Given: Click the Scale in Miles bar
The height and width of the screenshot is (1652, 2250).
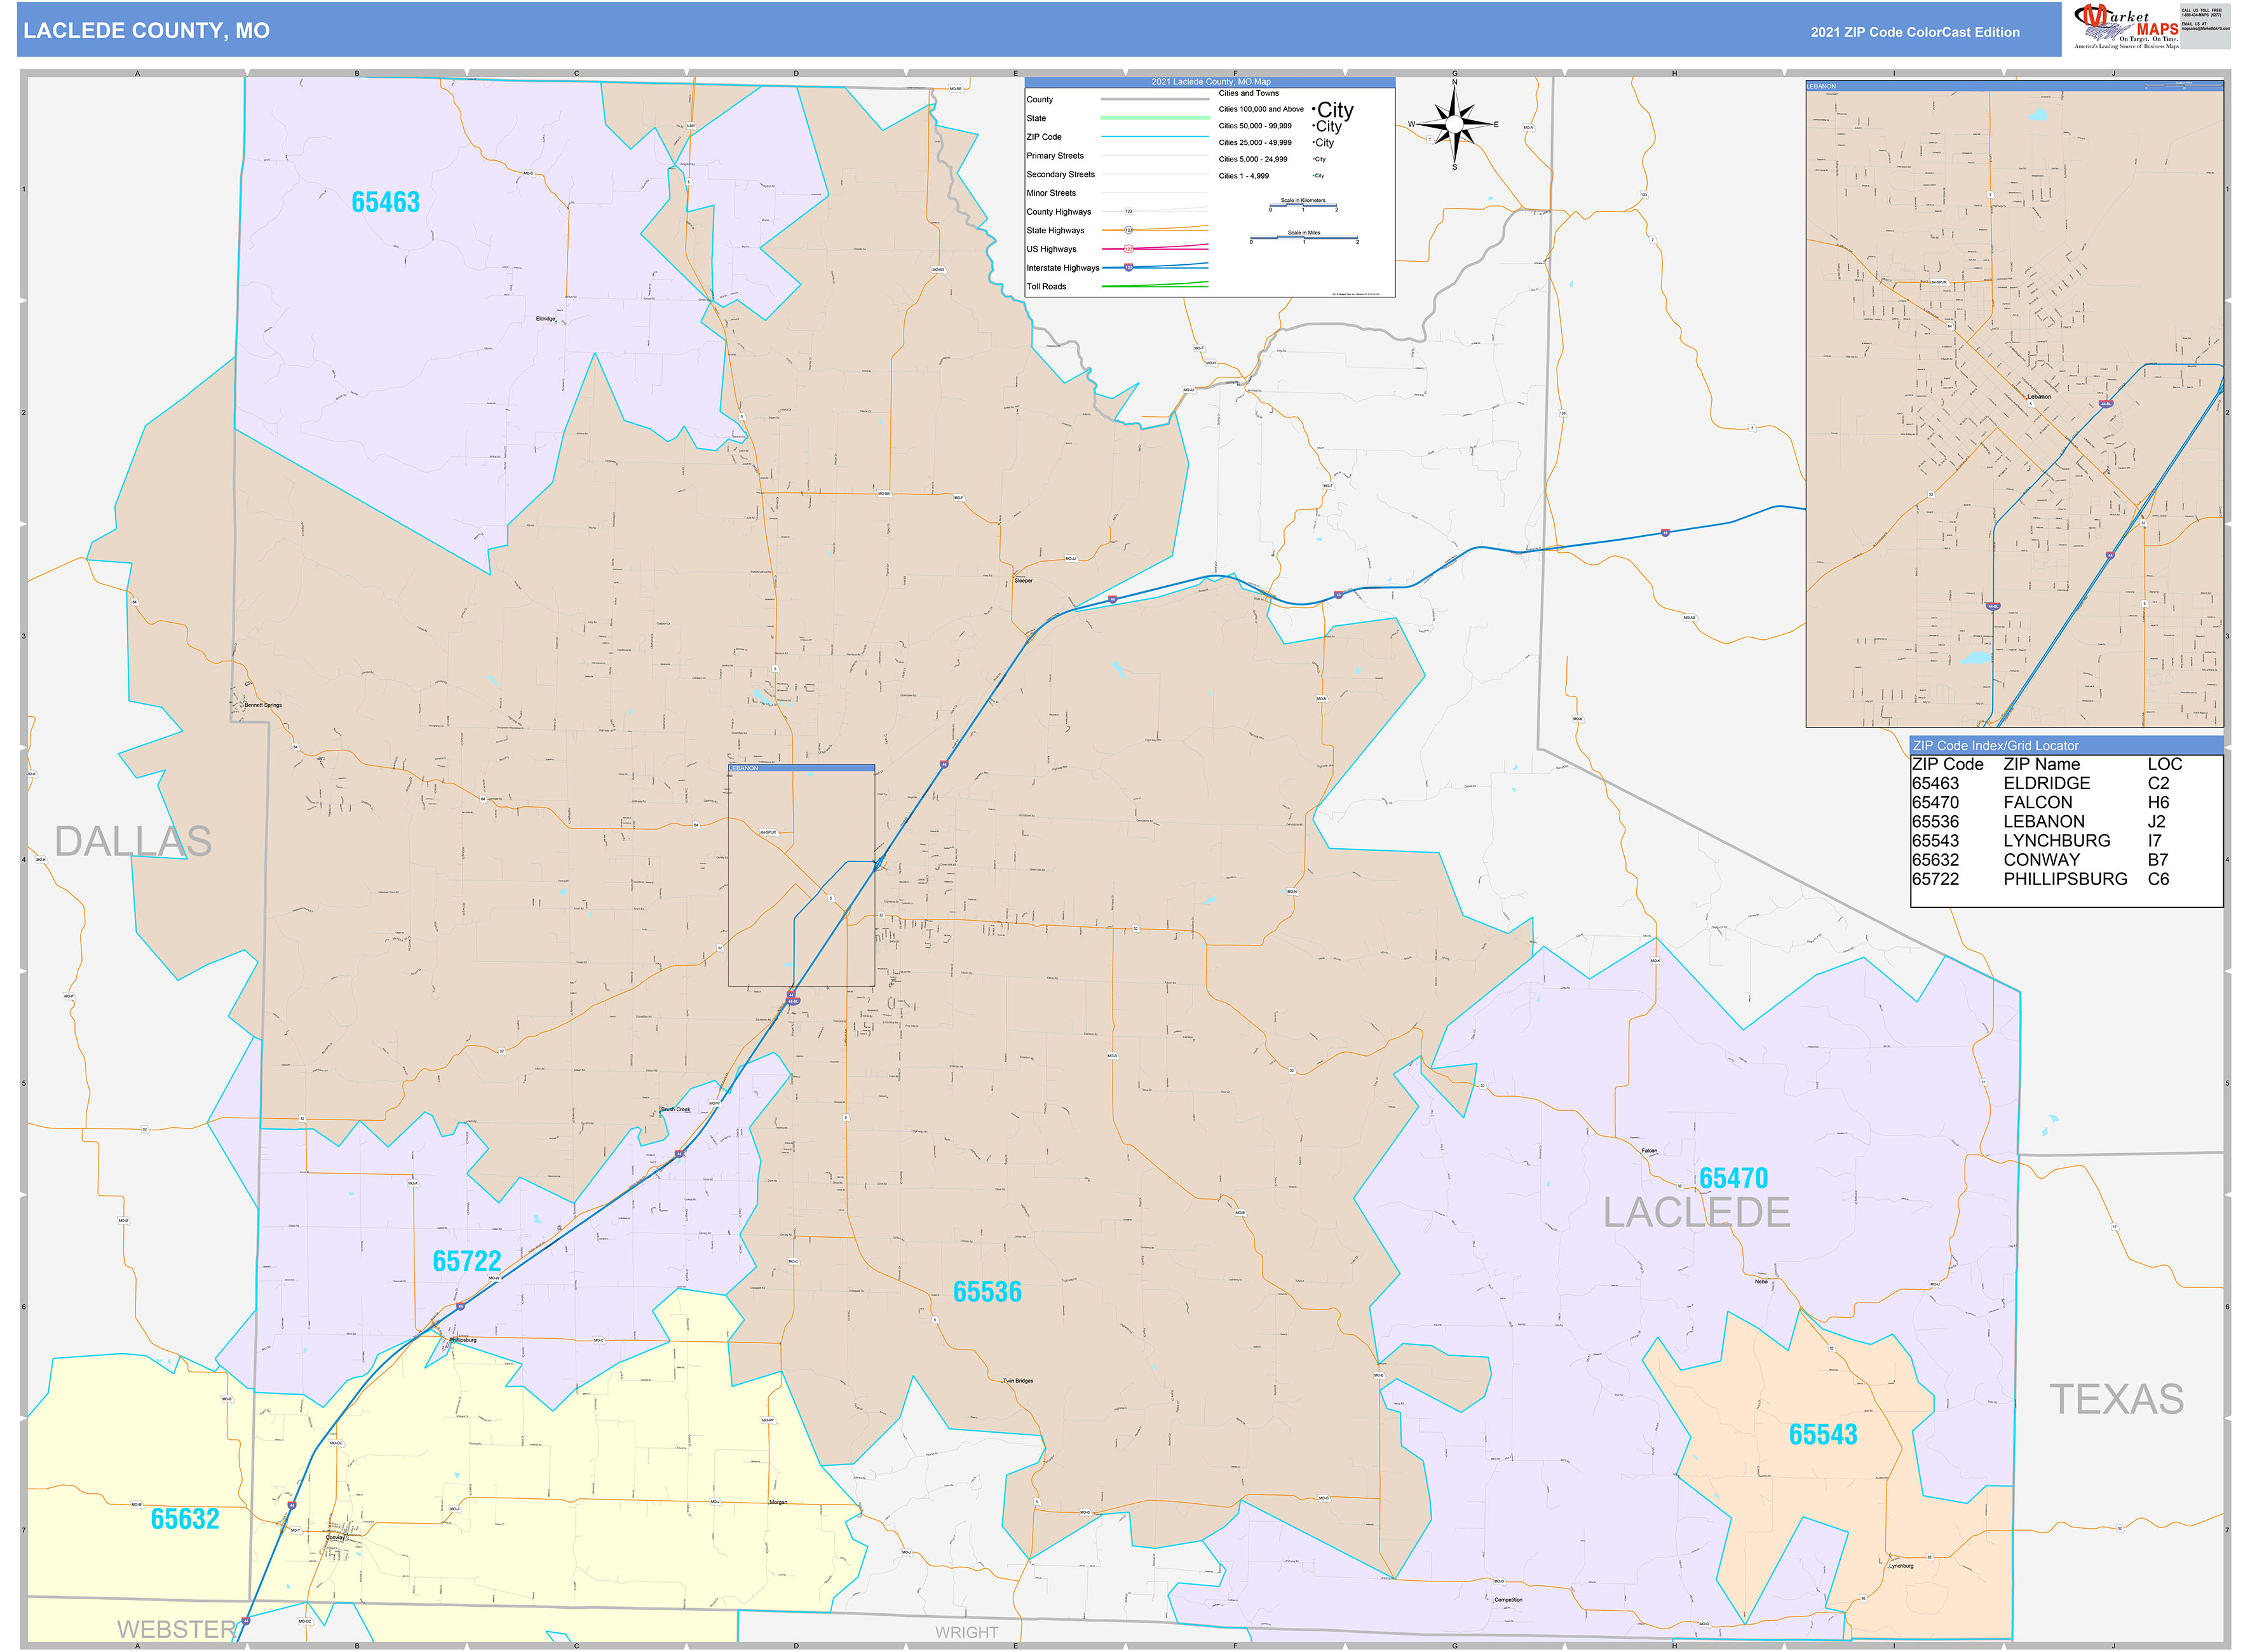Looking at the screenshot, I should 1304,237.
